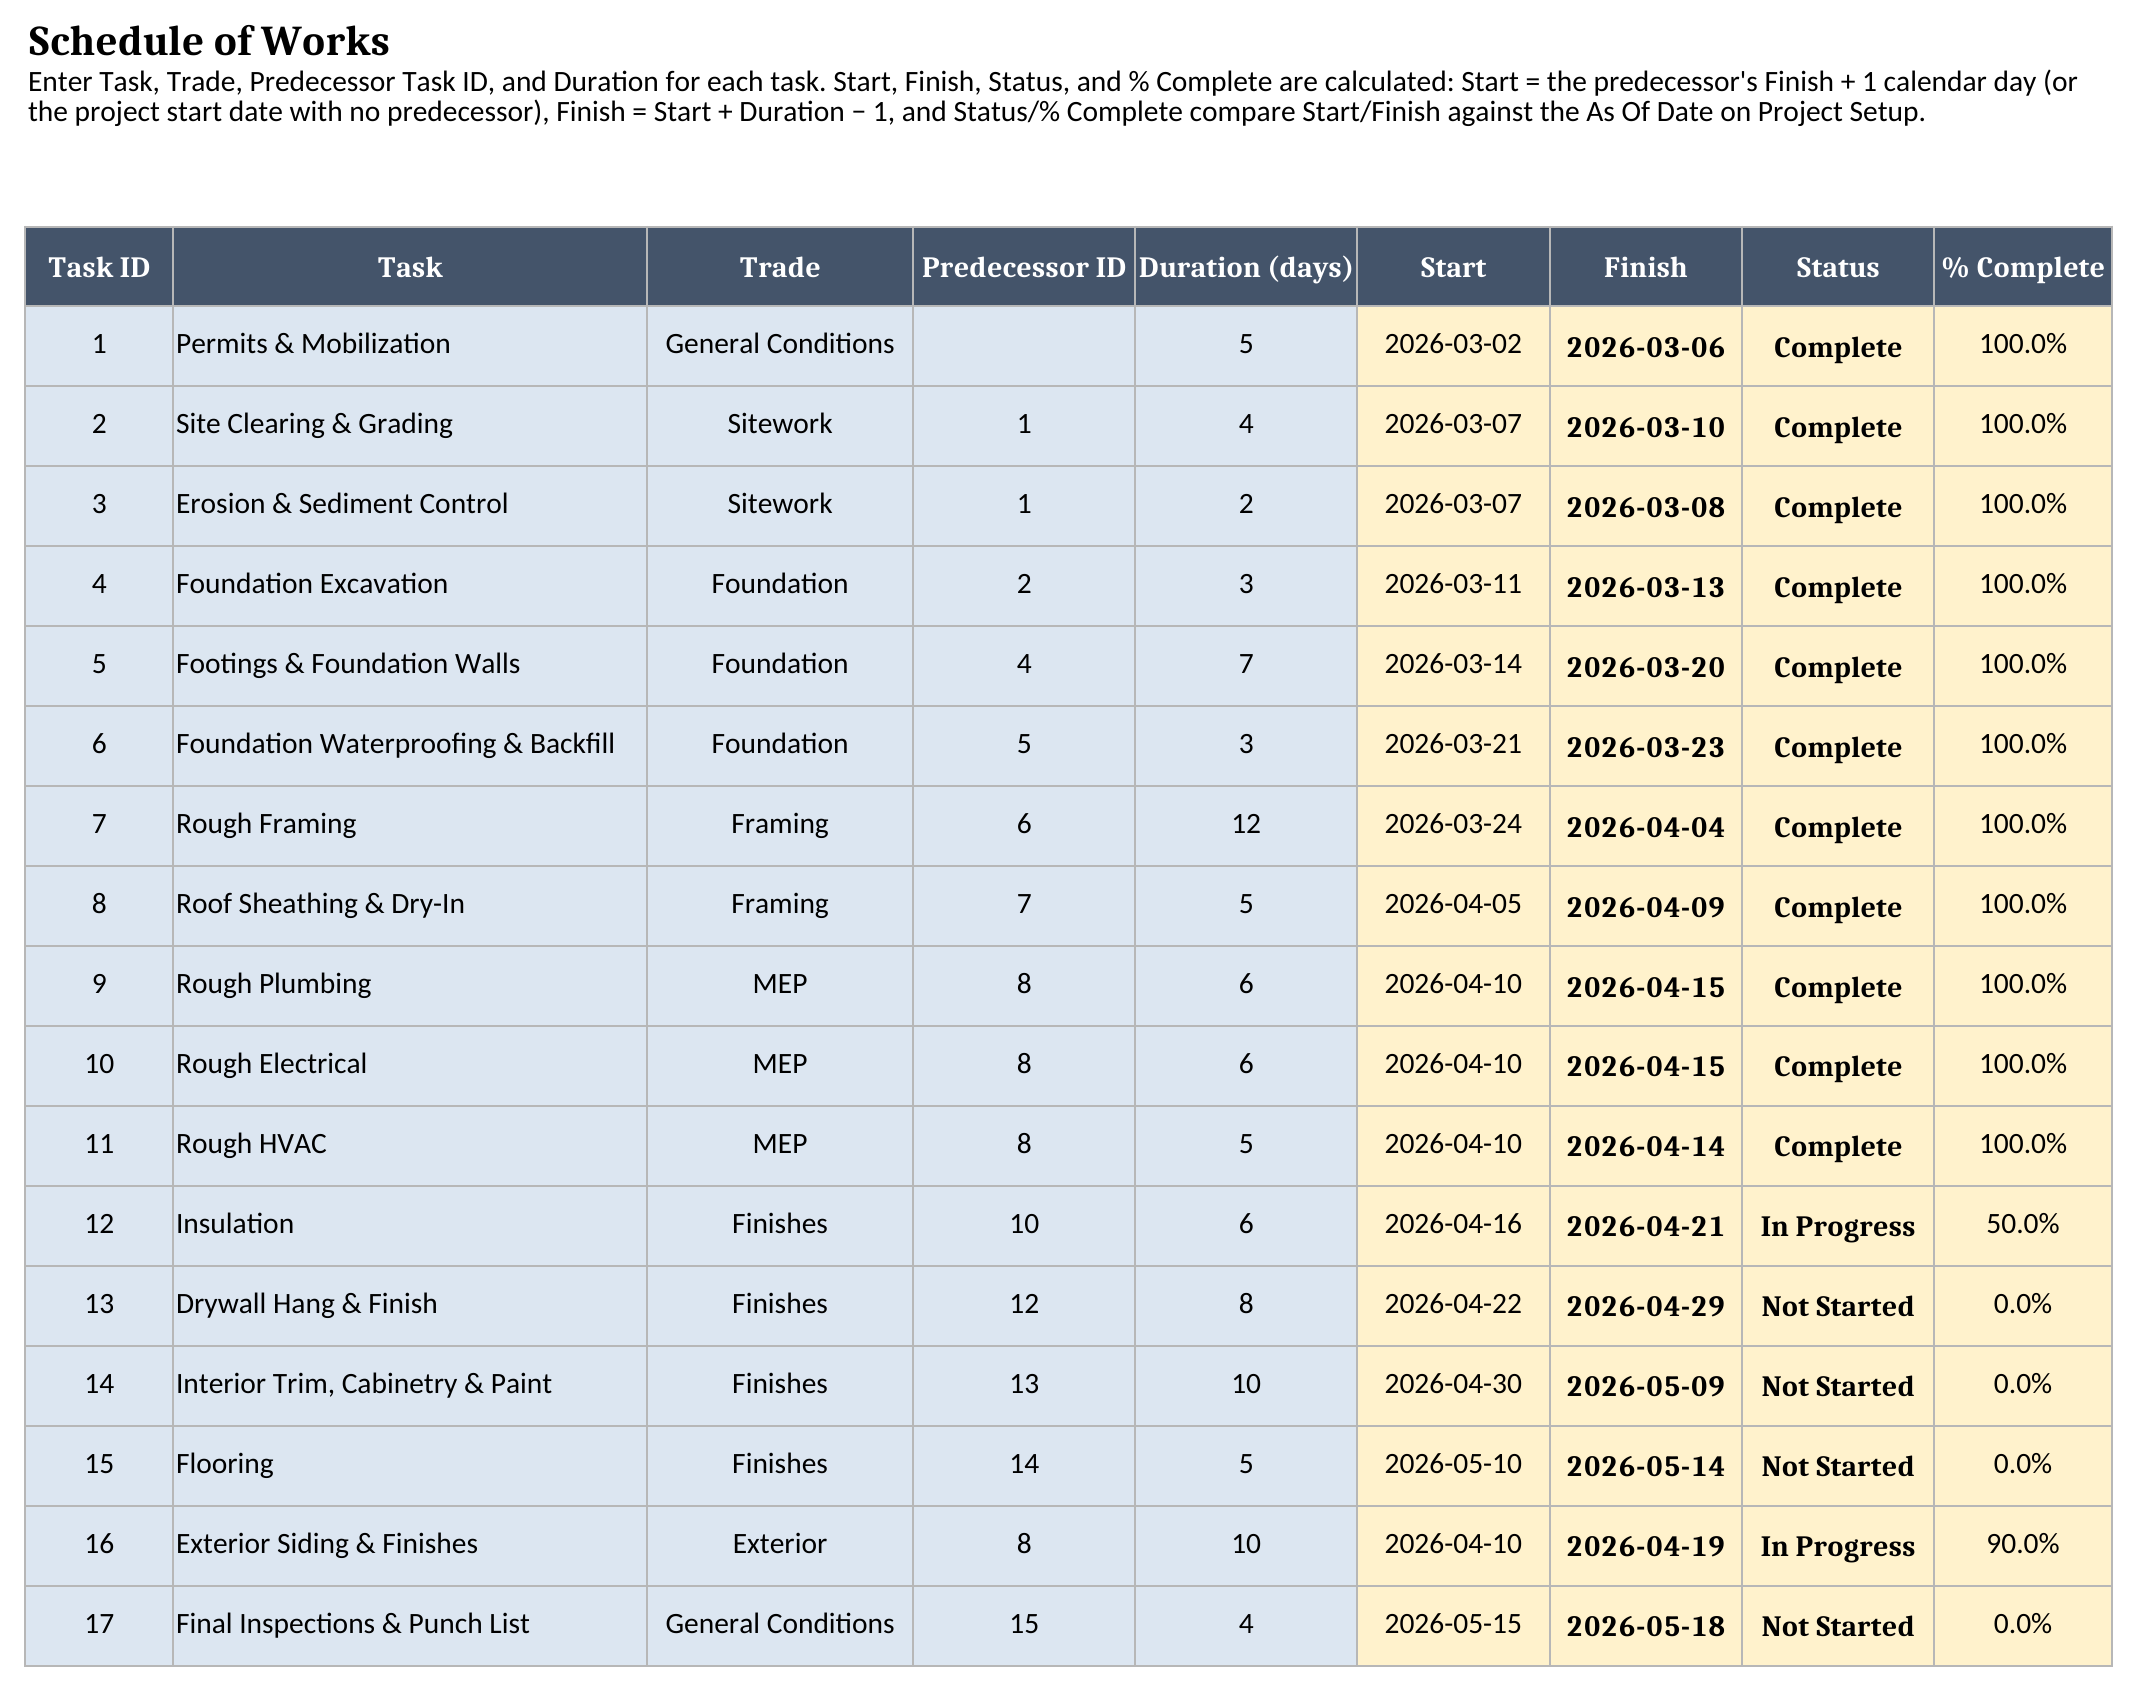The width and height of the screenshot is (2137, 1690).
Task: Select Finish date '2026-03-06'
Action: (1646, 346)
